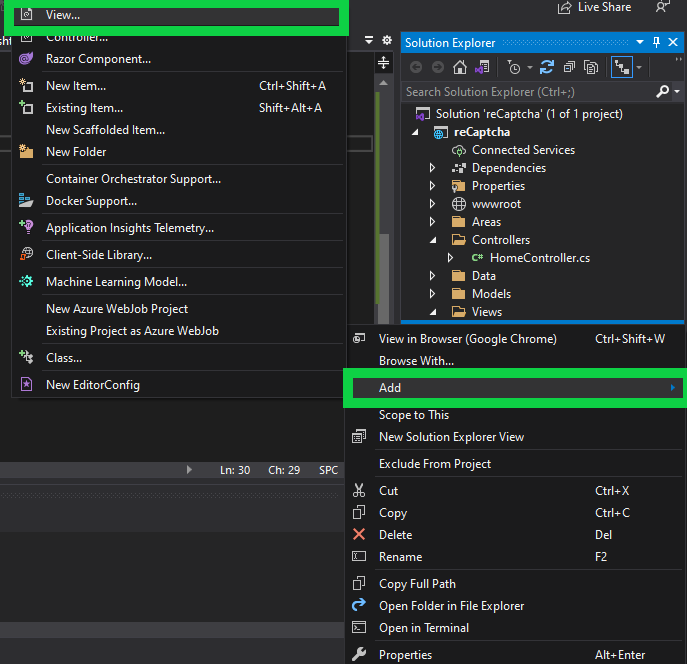
Task: Choose Razor Component... menu item
Action: point(178,59)
